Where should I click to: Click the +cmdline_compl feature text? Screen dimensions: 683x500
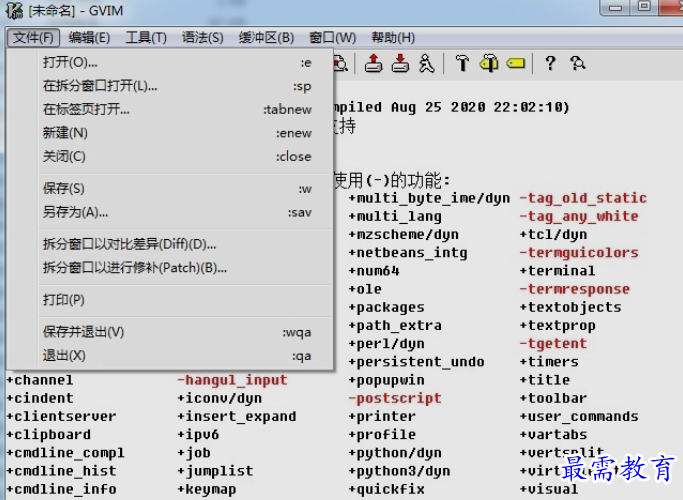[x=65, y=453]
